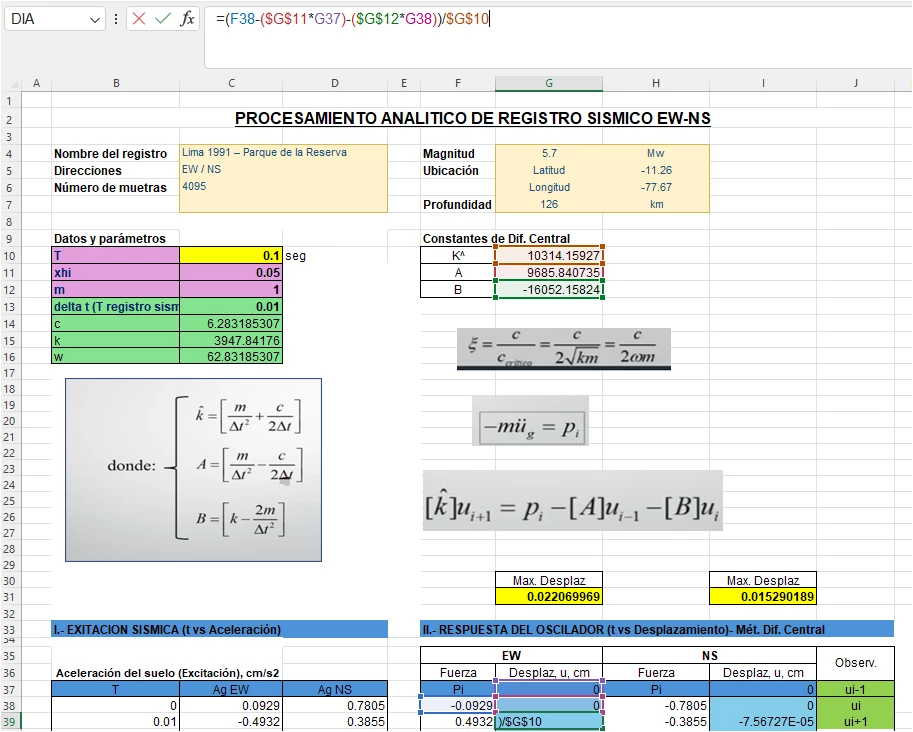Select column J header
913x732 pixels.
click(x=855, y=83)
